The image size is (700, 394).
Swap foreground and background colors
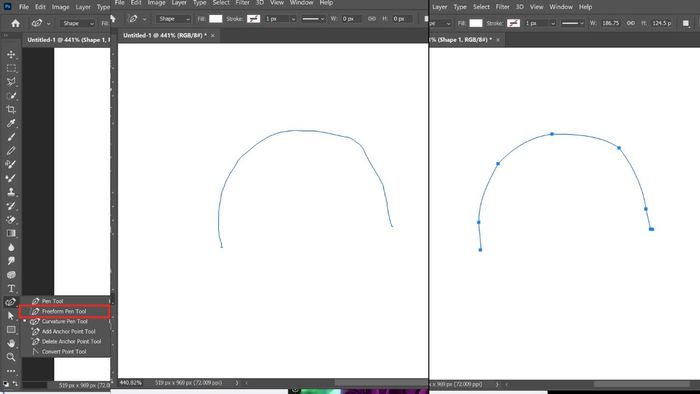15,383
